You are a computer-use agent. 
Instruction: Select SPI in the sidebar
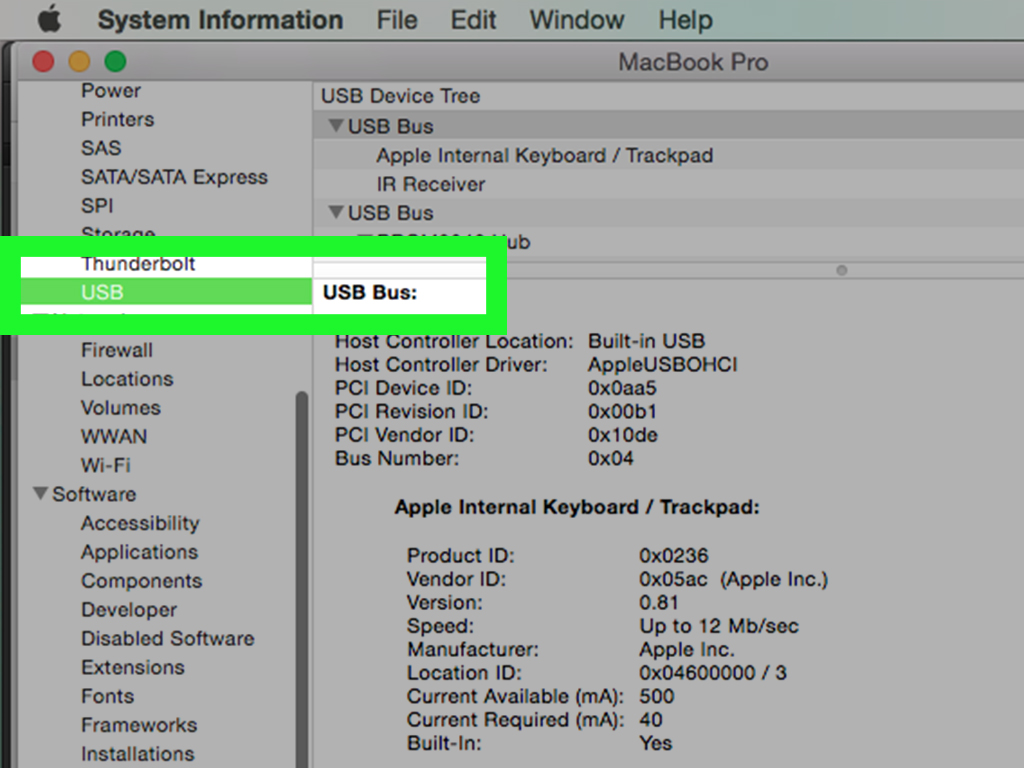pyautogui.click(x=97, y=206)
